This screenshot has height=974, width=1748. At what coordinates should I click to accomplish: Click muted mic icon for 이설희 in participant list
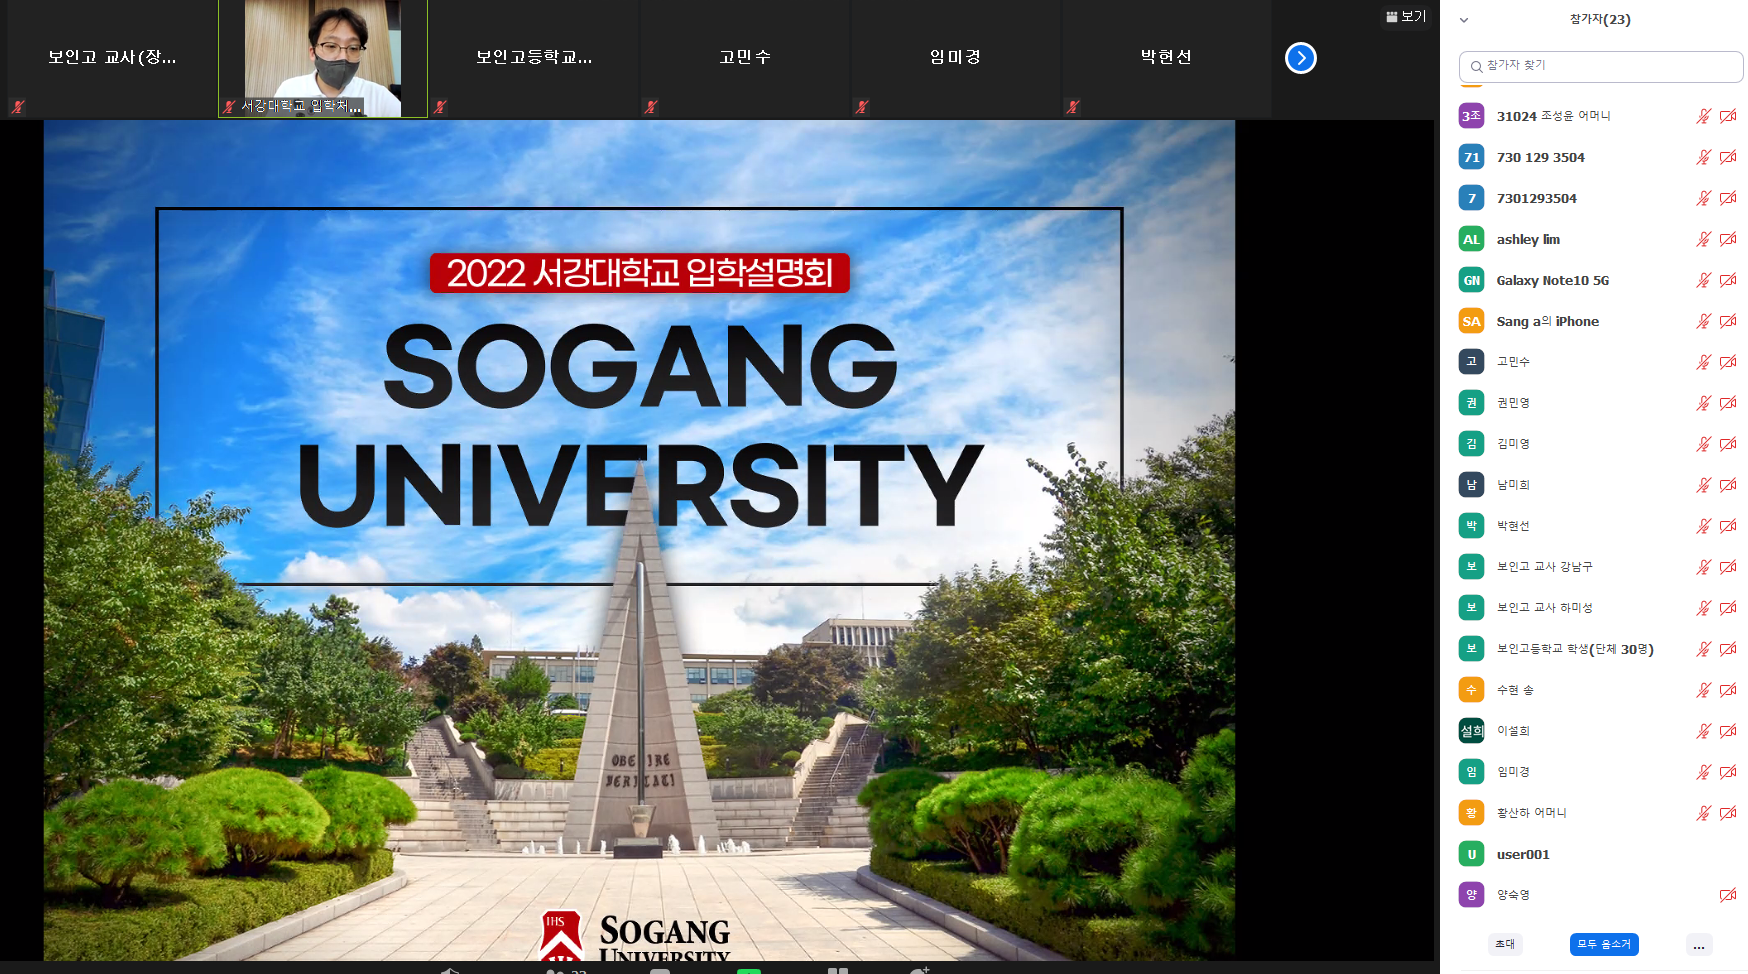tap(1703, 731)
